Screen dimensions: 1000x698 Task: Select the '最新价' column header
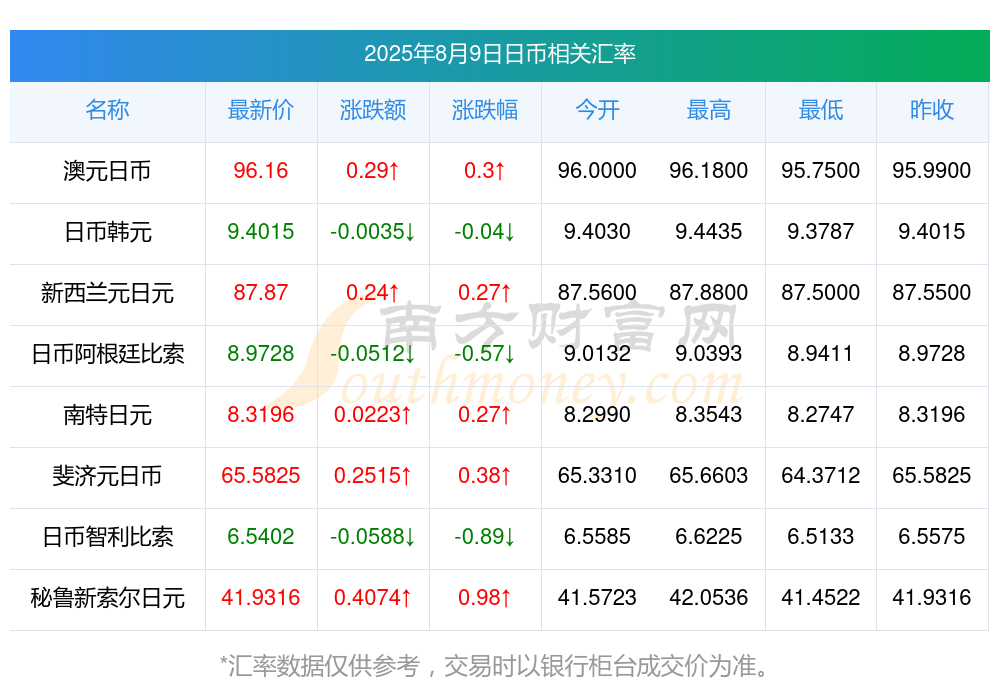click(260, 110)
